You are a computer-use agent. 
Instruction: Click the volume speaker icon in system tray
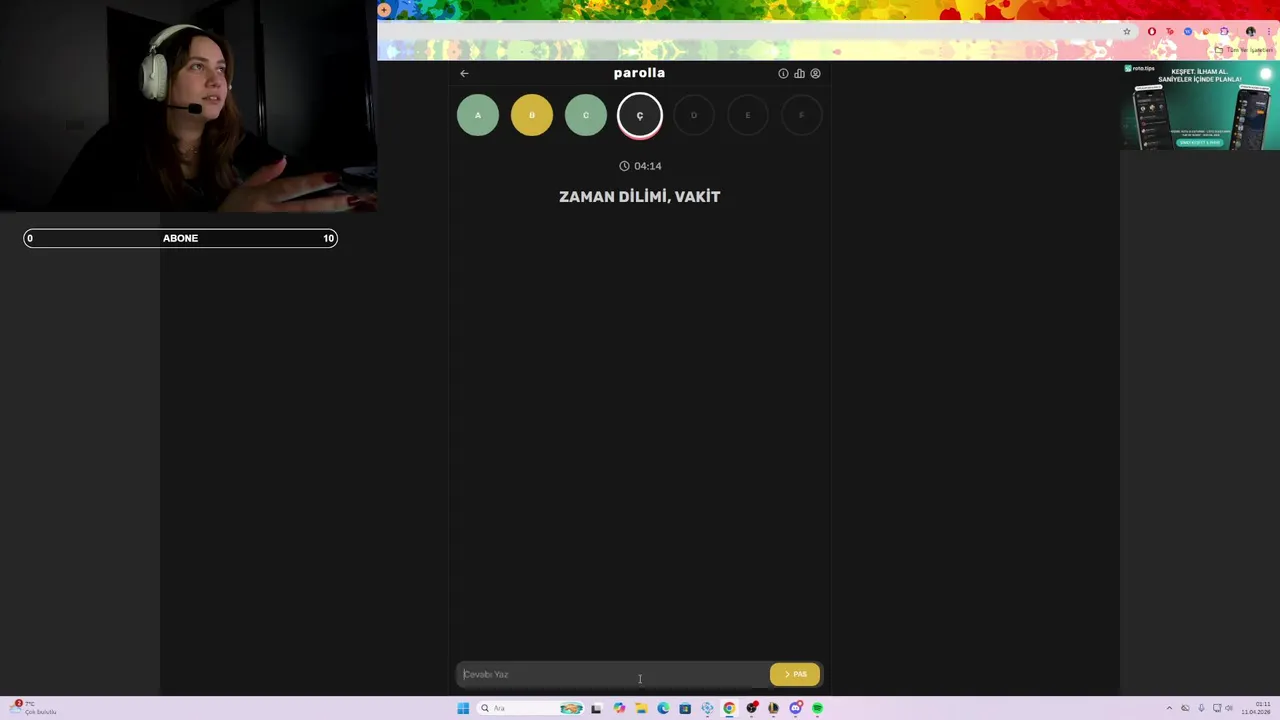pos(1229,708)
